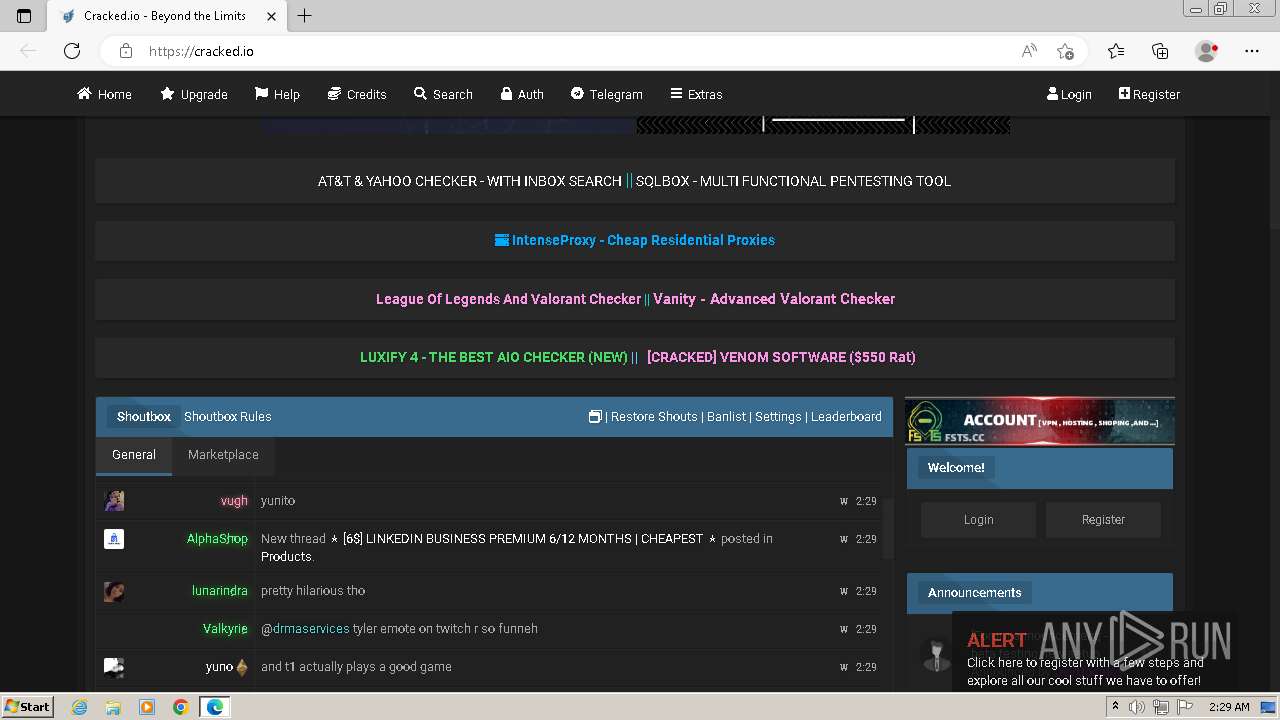Viewport: 1280px width, 720px height.
Task: Expand the Extras menu
Action: tap(696, 94)
